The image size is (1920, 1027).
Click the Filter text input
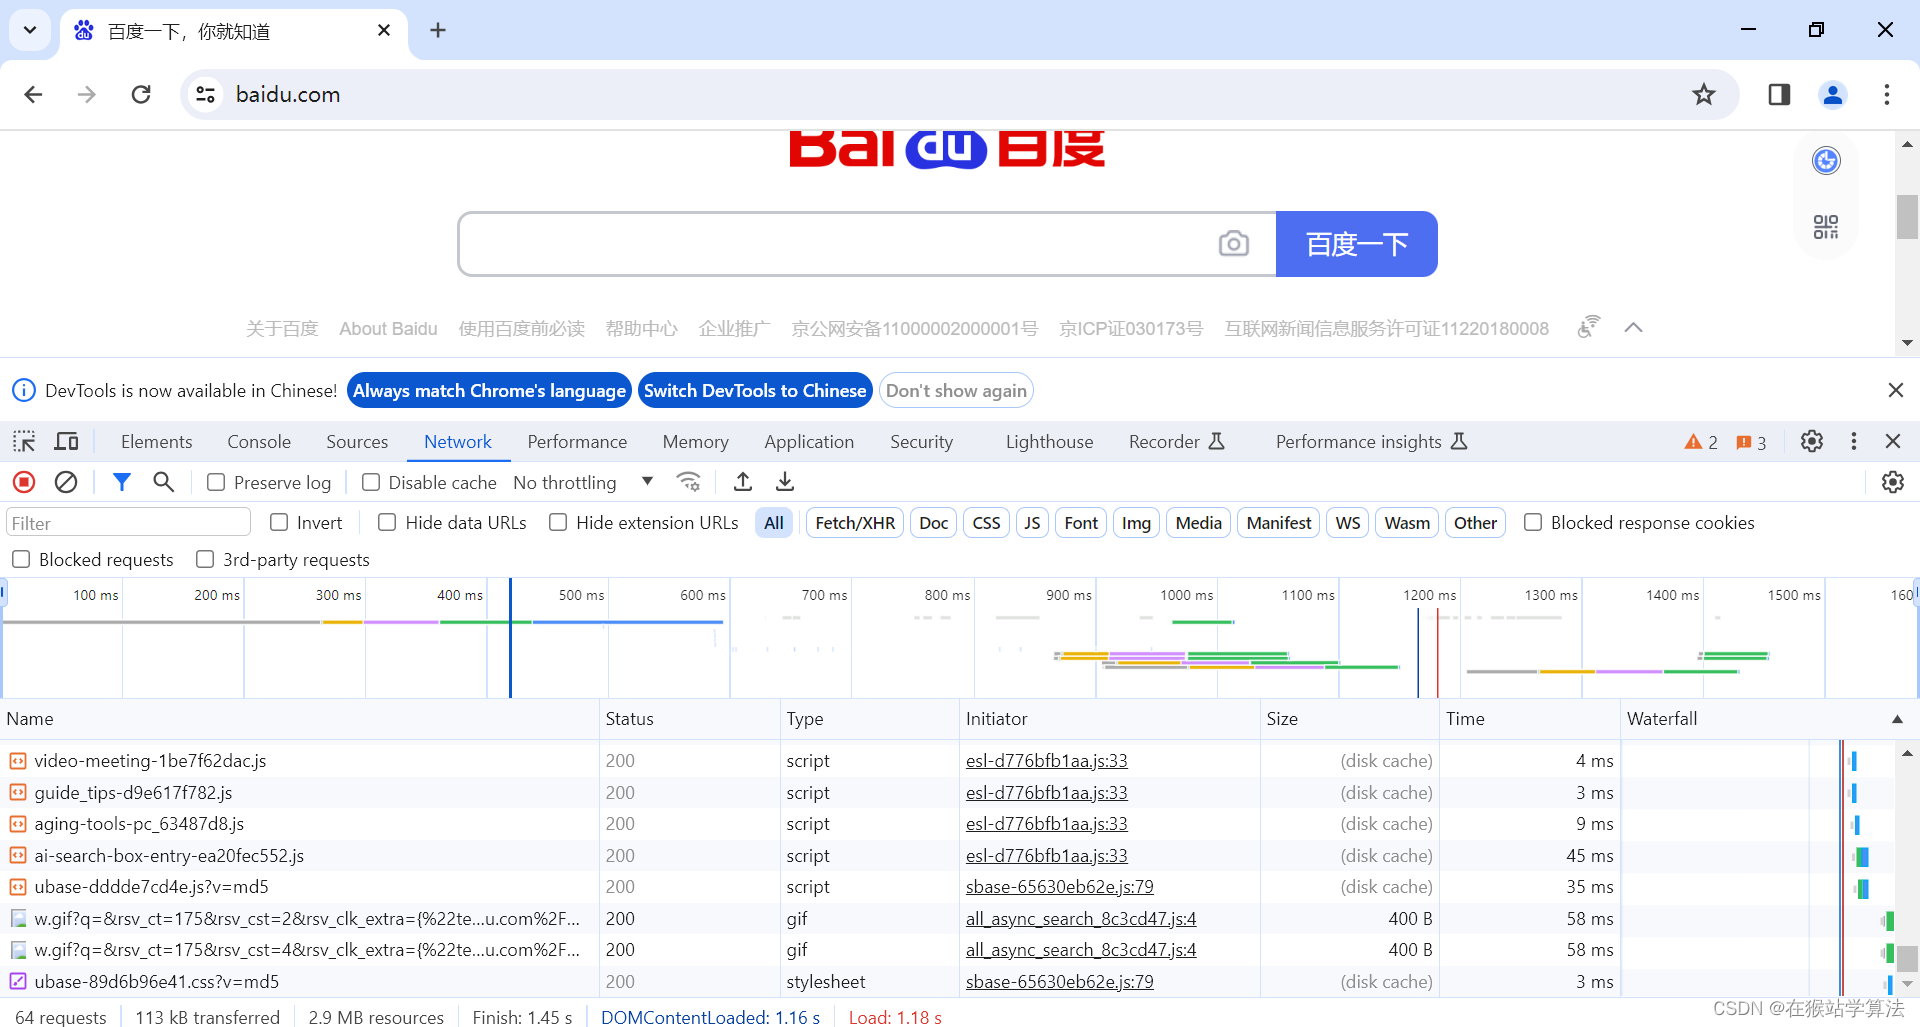[129, 523]
